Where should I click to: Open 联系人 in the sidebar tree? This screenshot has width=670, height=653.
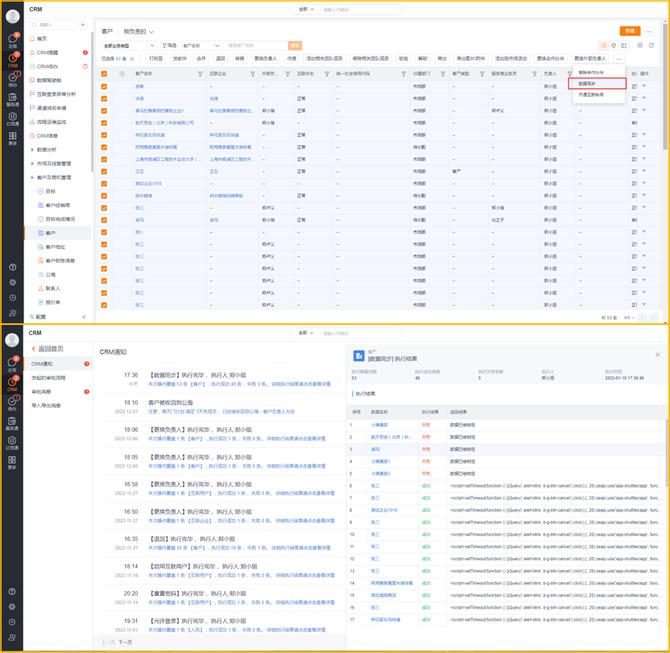coord(51,286)
